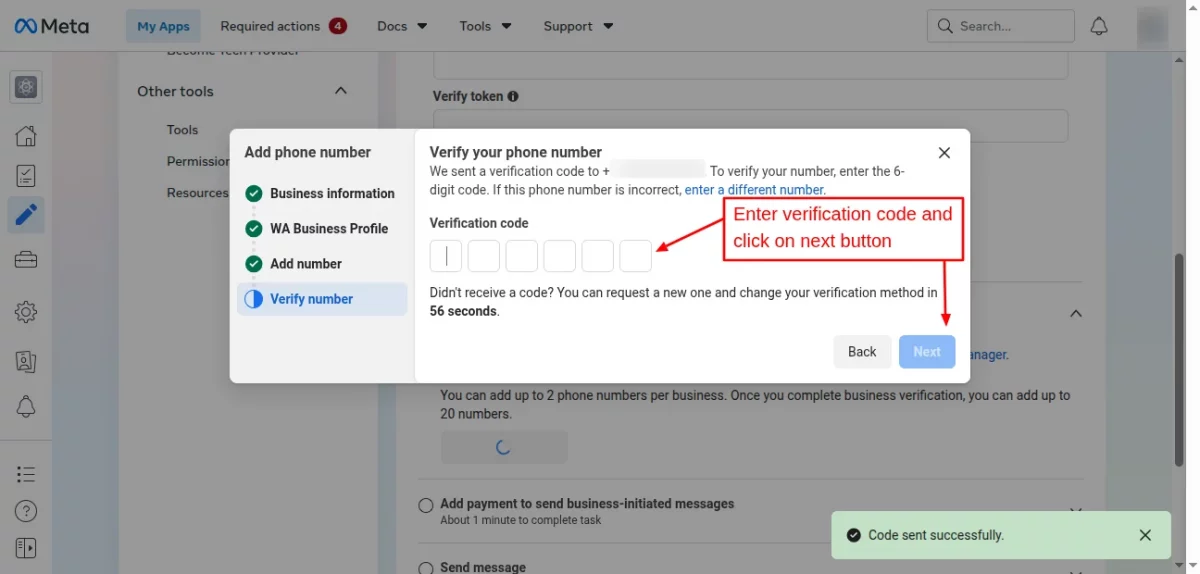Viewport: 1200px width, 574px height.
Task: Open the Docs dropdown menu
Action: [402, 26]
